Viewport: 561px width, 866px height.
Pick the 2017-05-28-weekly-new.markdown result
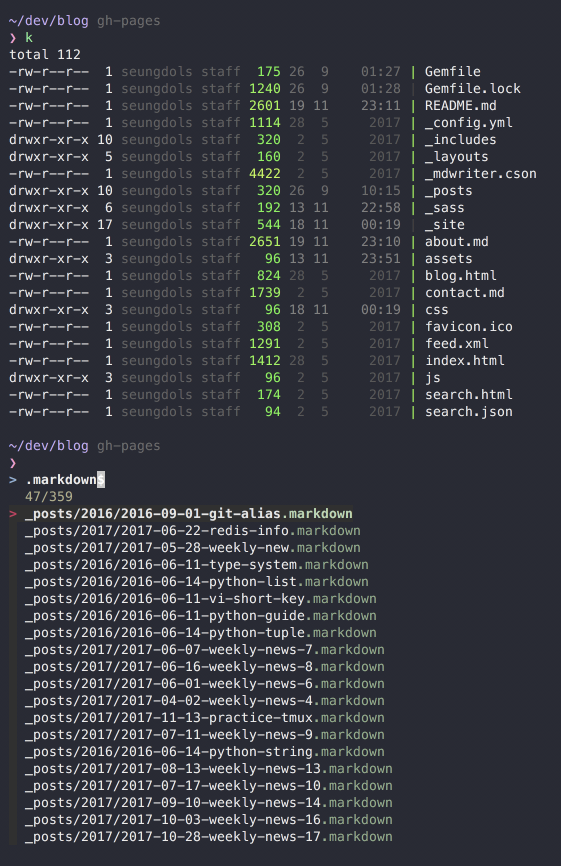click(193, 548)
